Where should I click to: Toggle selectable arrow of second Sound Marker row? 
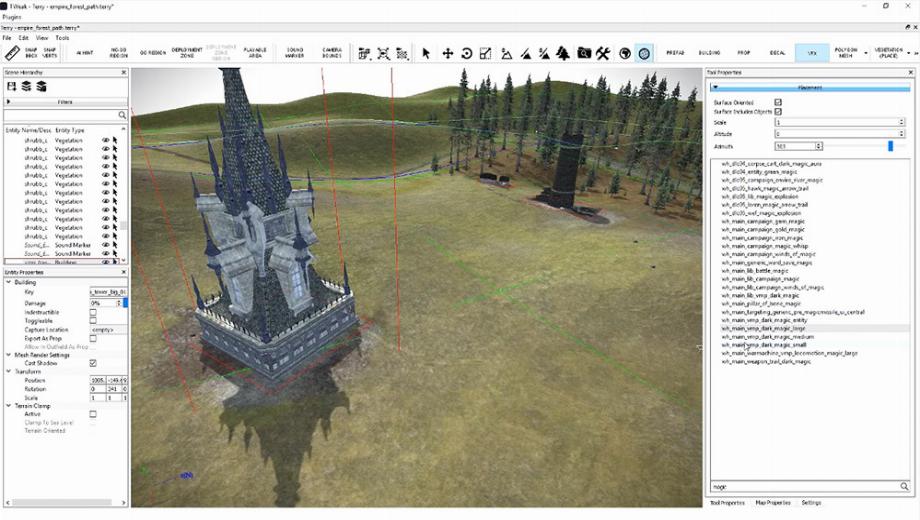[x=115, y=254]
